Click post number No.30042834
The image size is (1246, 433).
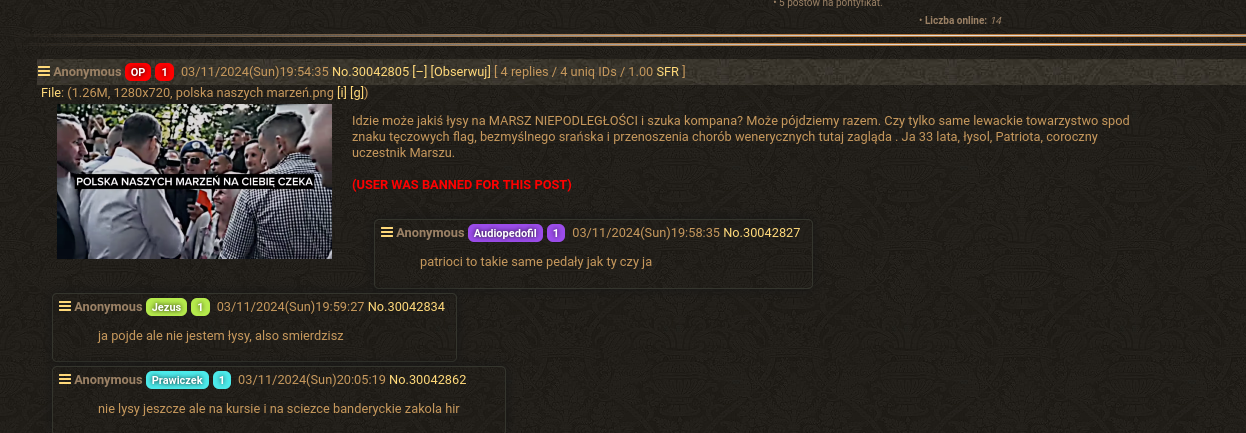406,307
